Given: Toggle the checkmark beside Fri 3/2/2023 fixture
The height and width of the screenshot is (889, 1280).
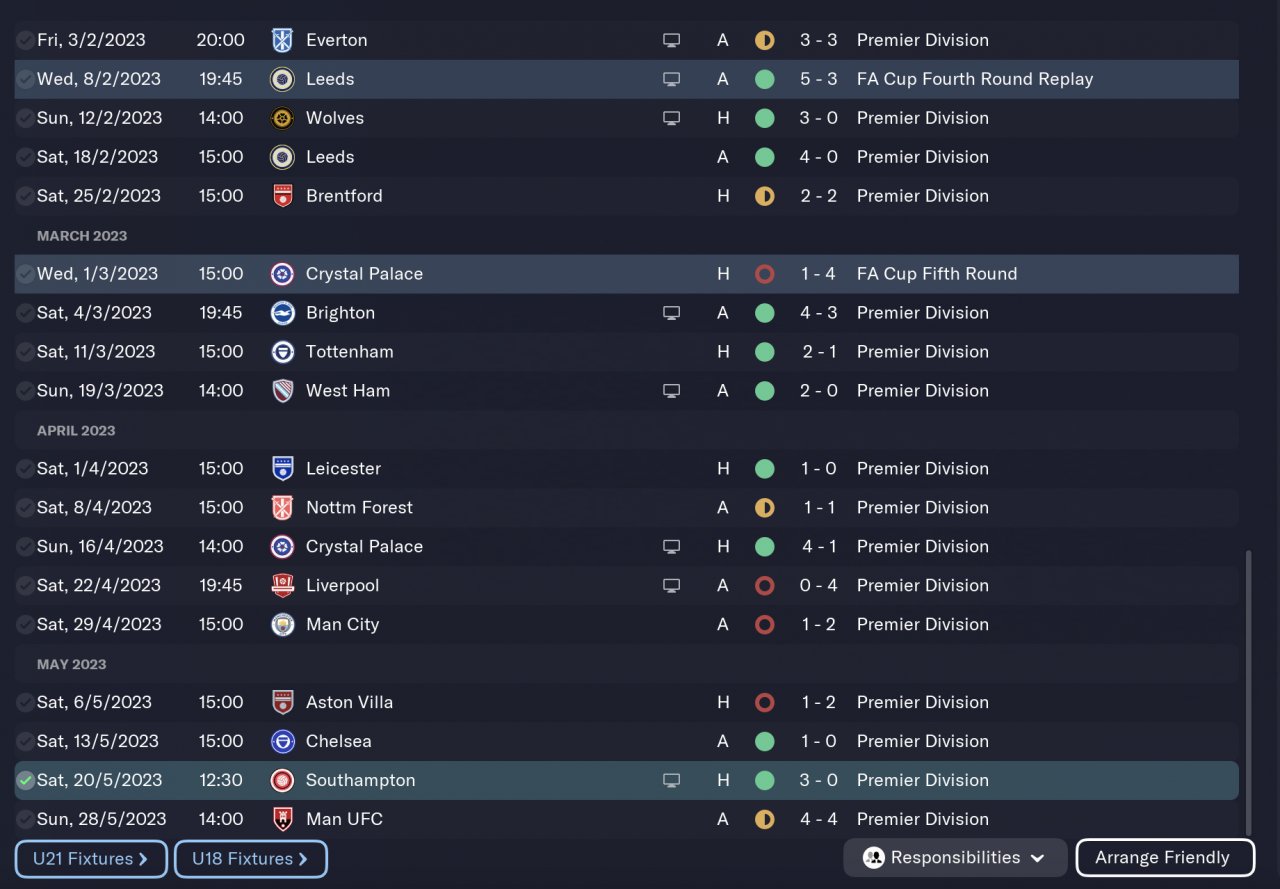Looking at the screenshot, I should coord(25,41).
